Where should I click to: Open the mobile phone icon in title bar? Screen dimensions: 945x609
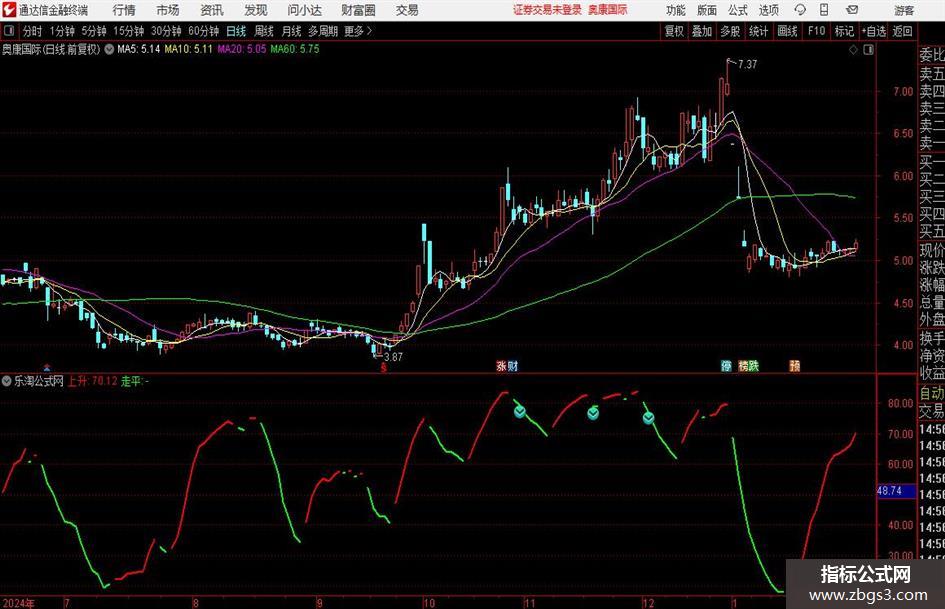pyautogui.click(x=824, y=10)
